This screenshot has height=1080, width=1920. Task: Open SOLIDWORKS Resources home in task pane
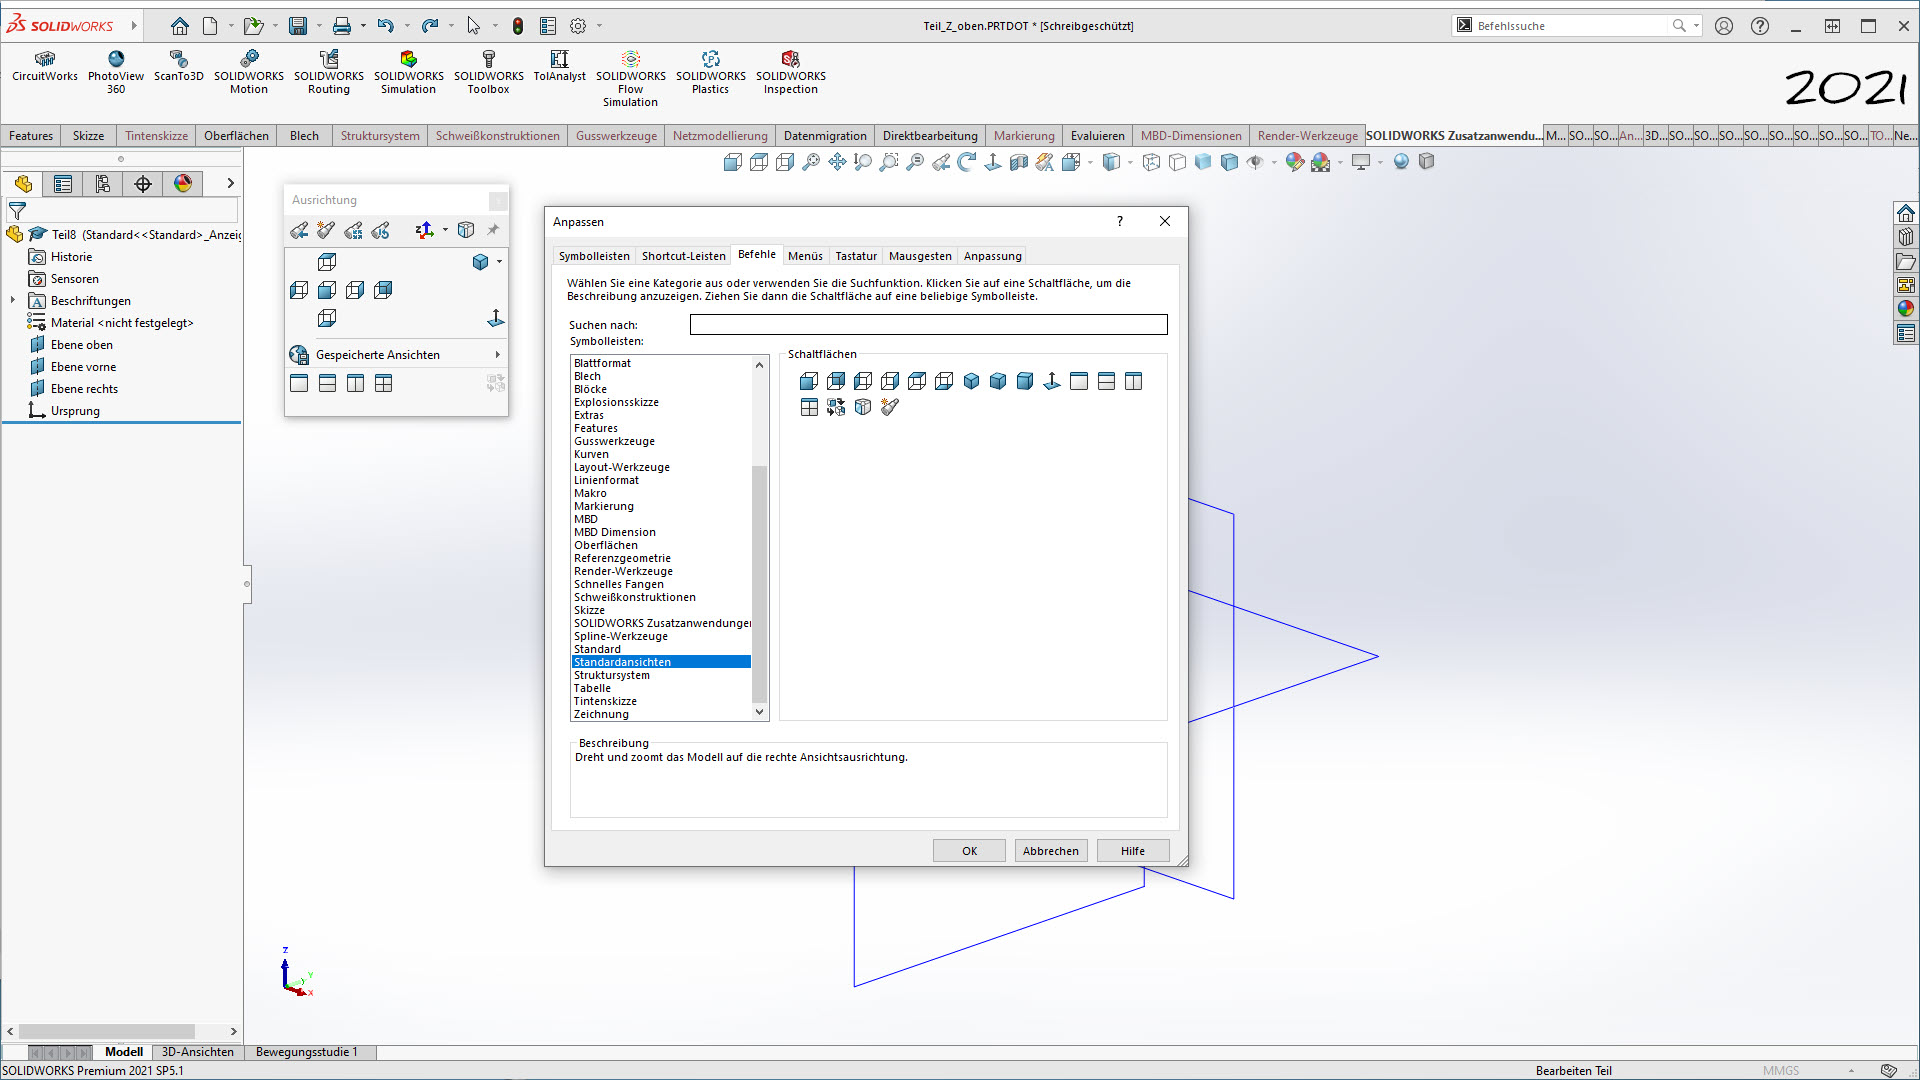click(1906, 213)
